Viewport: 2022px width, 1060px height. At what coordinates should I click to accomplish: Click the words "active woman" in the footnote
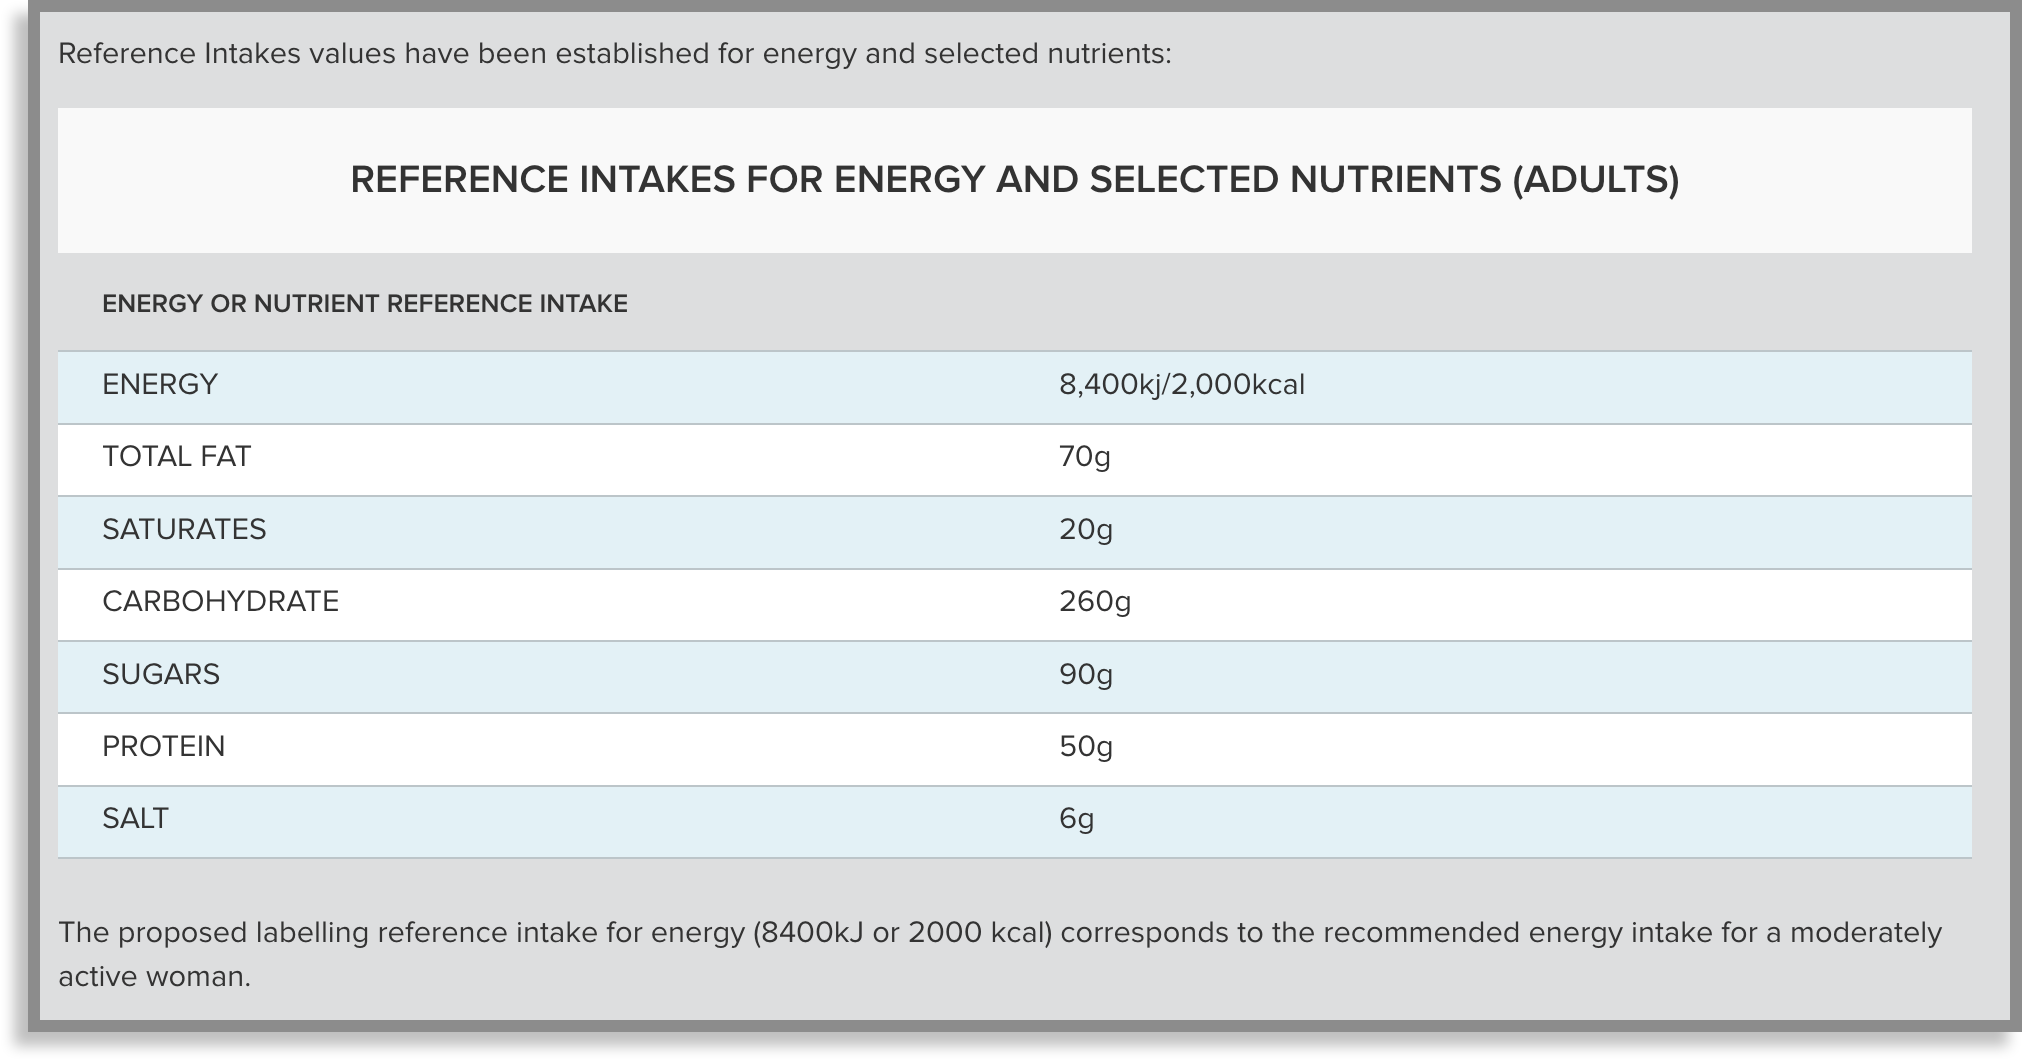[x=154, y=977]
